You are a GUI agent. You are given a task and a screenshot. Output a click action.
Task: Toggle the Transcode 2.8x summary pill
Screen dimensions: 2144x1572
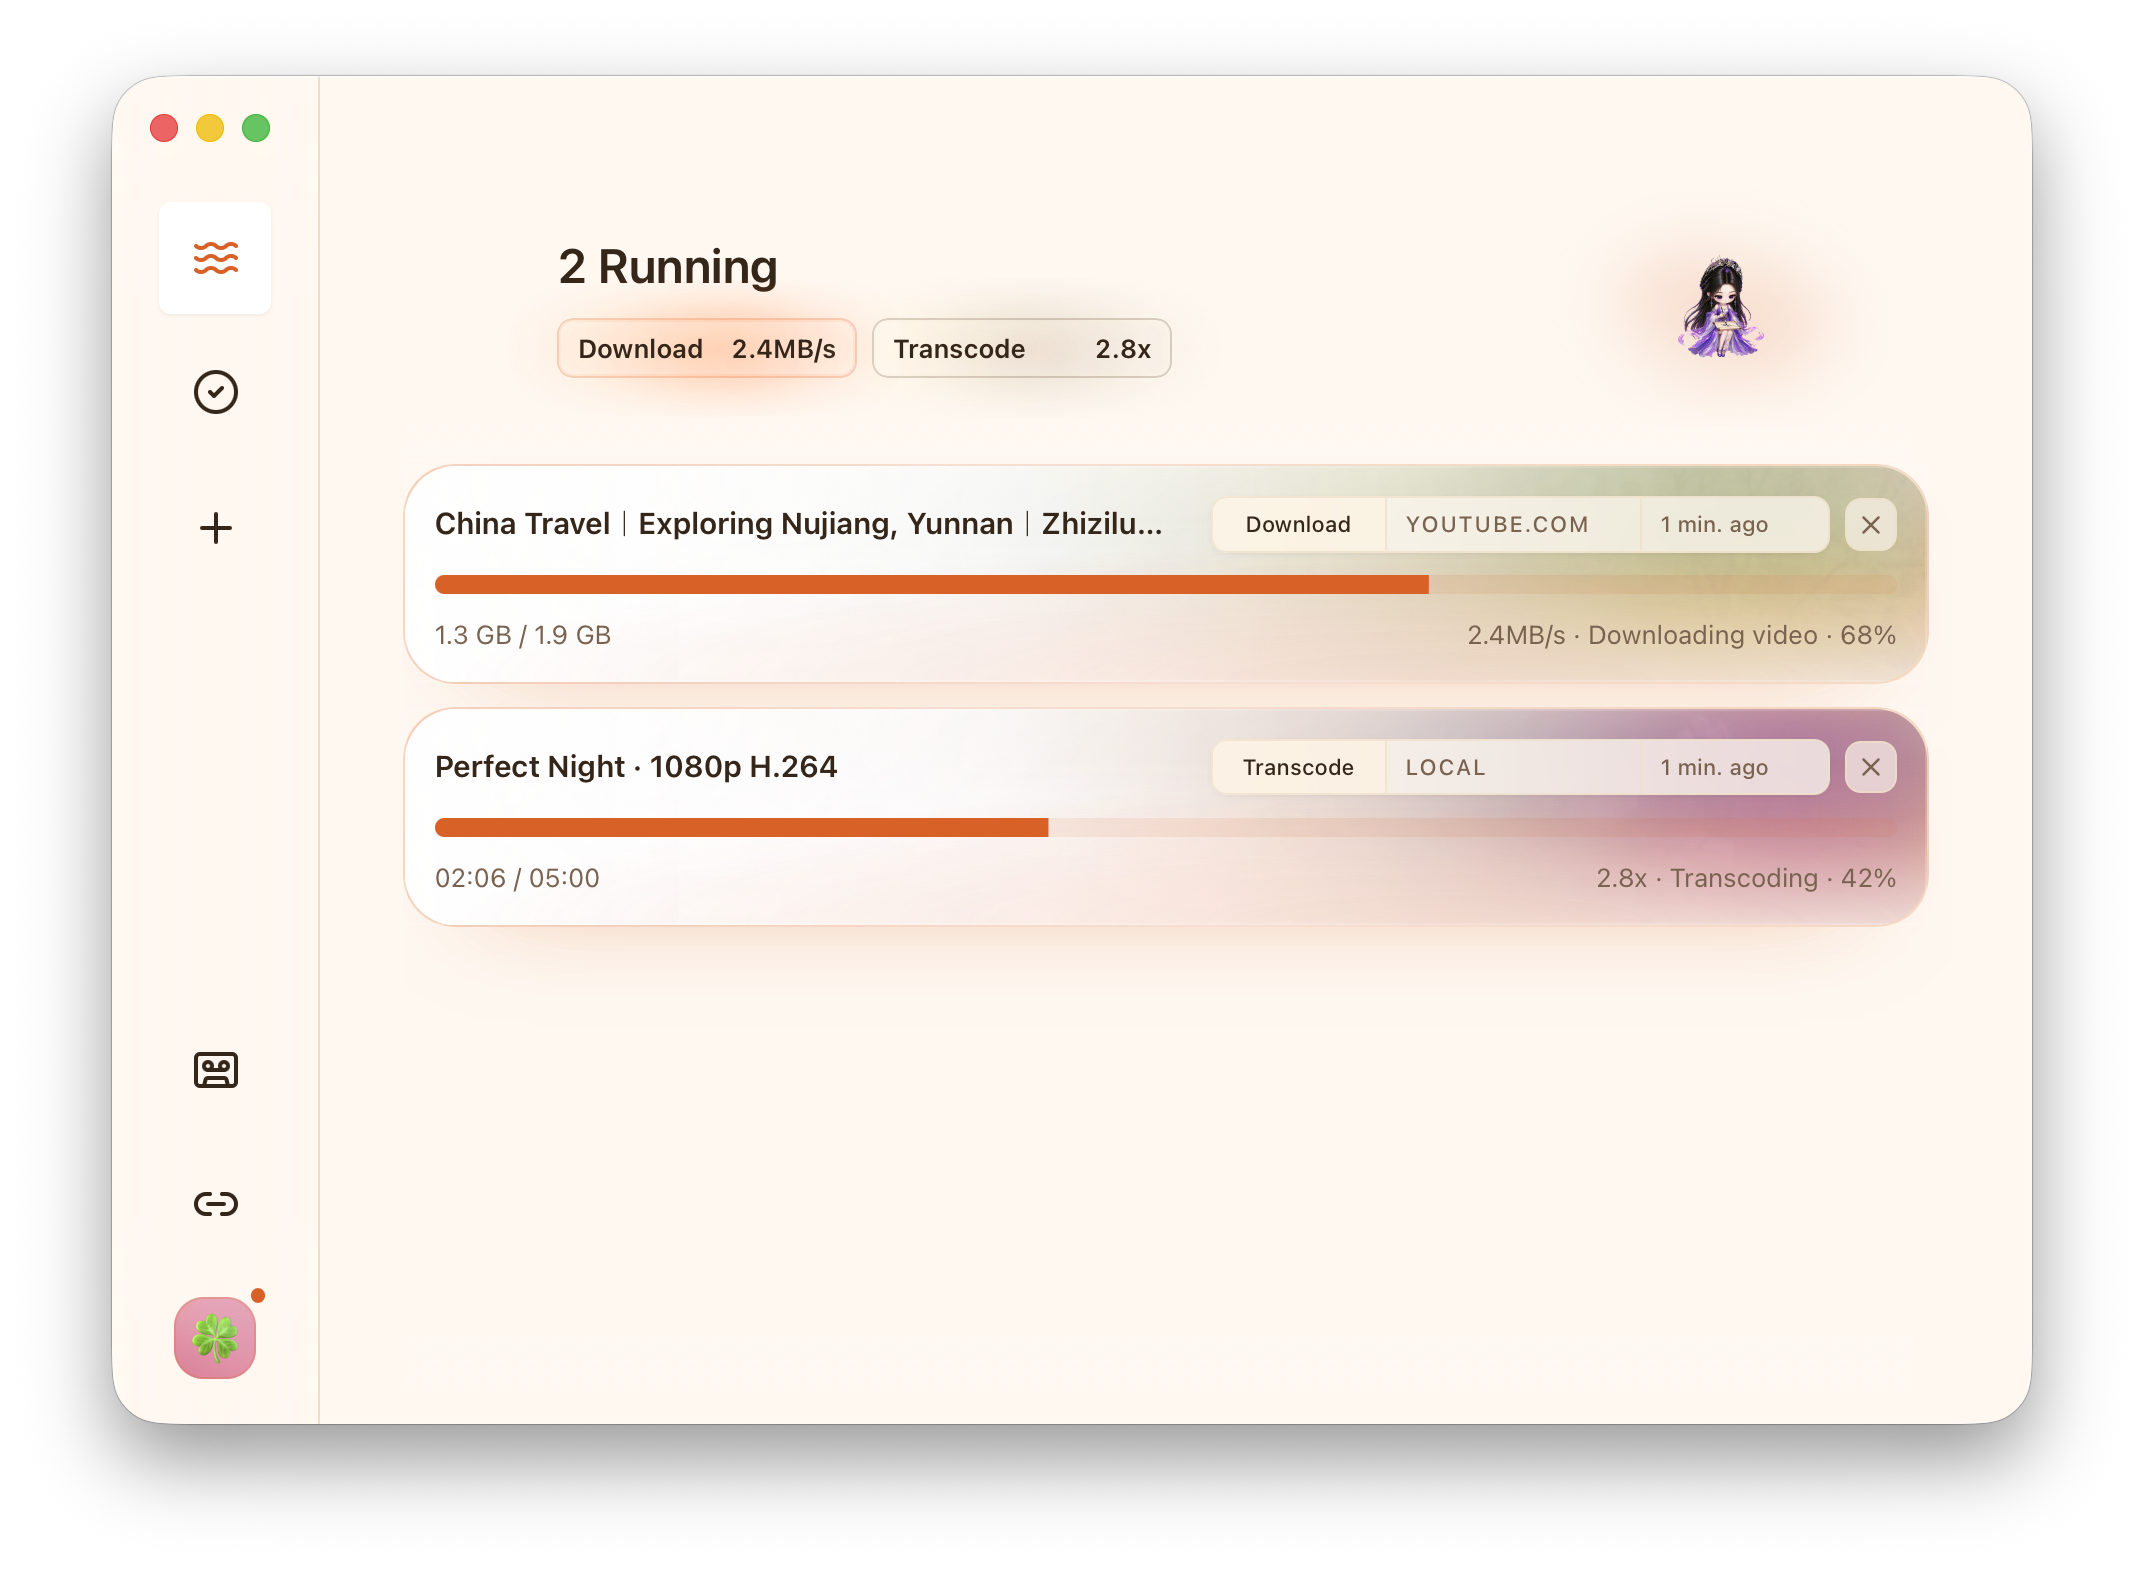tap(1021, 348)
